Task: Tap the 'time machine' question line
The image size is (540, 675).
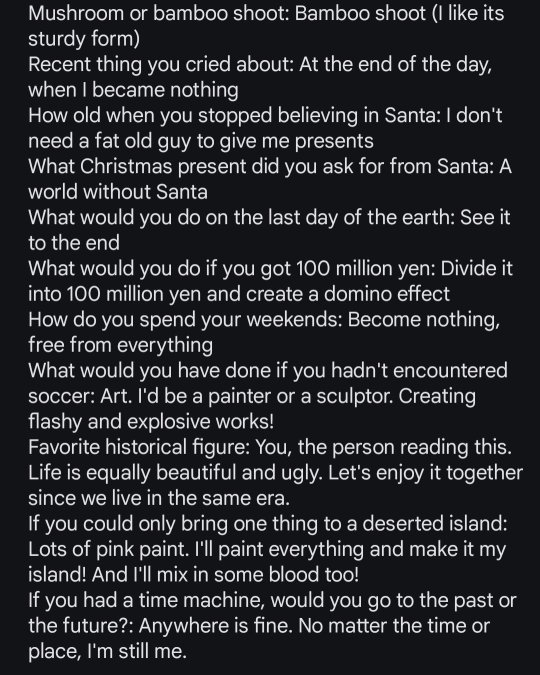Action: (x=272, y=600)
